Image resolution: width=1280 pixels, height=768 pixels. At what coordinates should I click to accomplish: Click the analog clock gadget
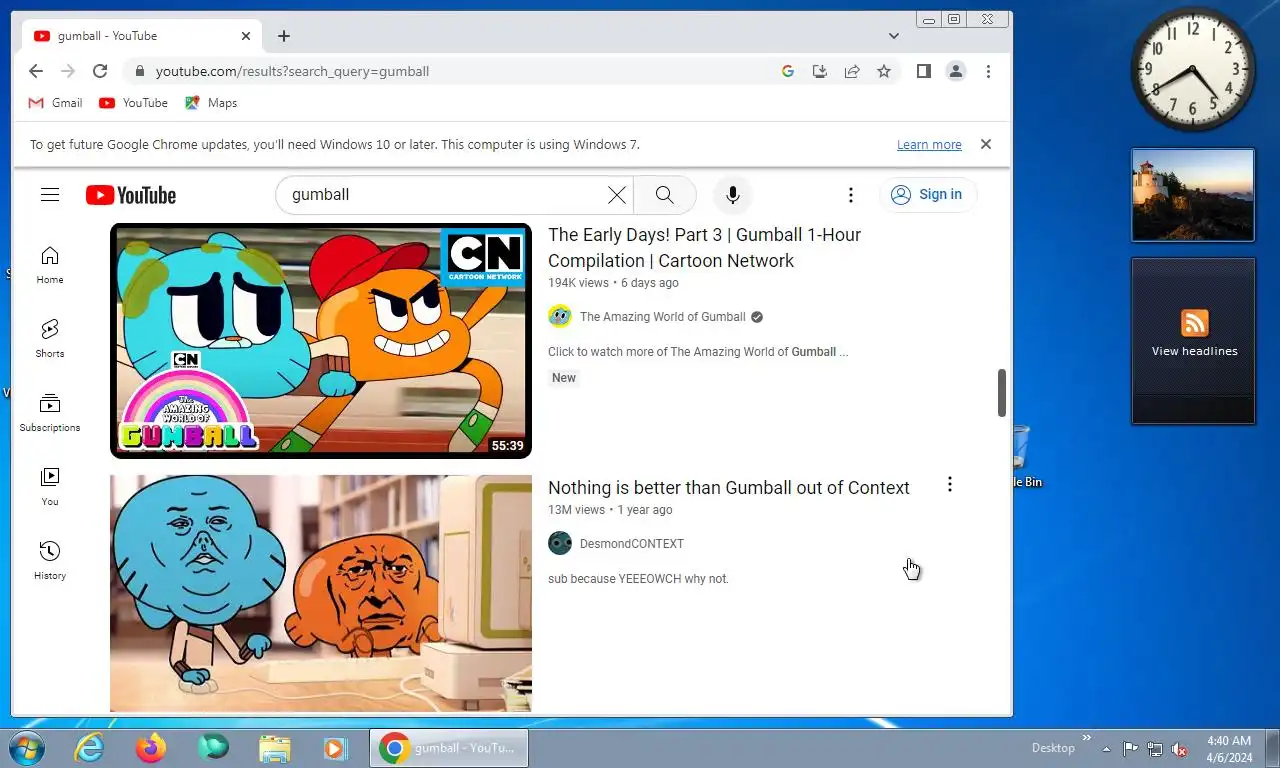[x=1193, y=70]
